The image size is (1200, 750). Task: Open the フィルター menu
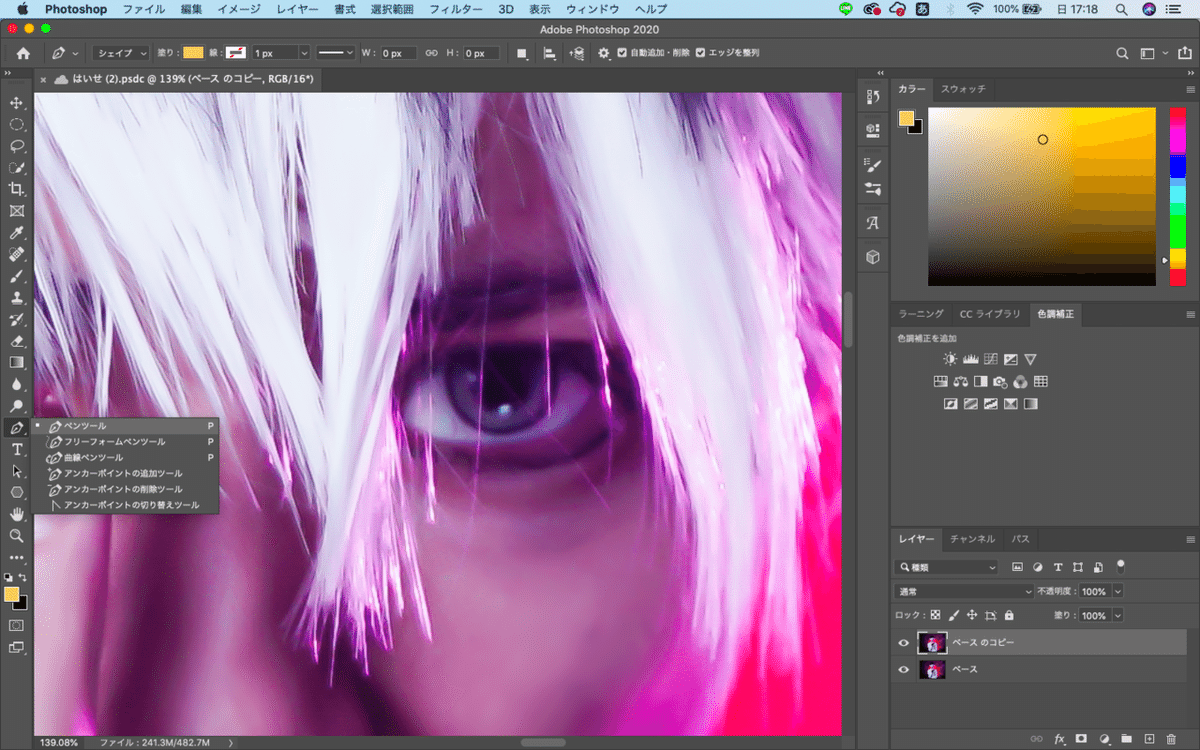pyautogui.click(x=454, y=9)
